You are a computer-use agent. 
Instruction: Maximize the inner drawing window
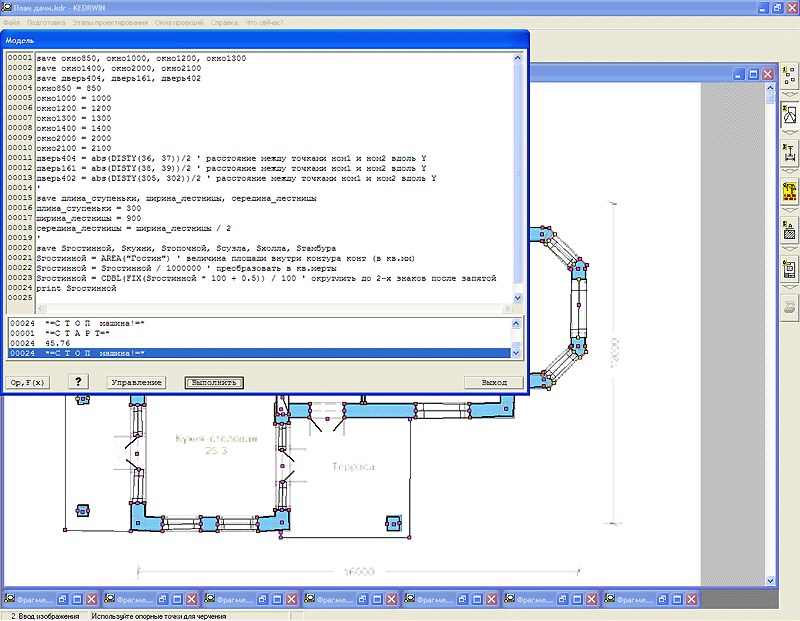pos(753,74)
